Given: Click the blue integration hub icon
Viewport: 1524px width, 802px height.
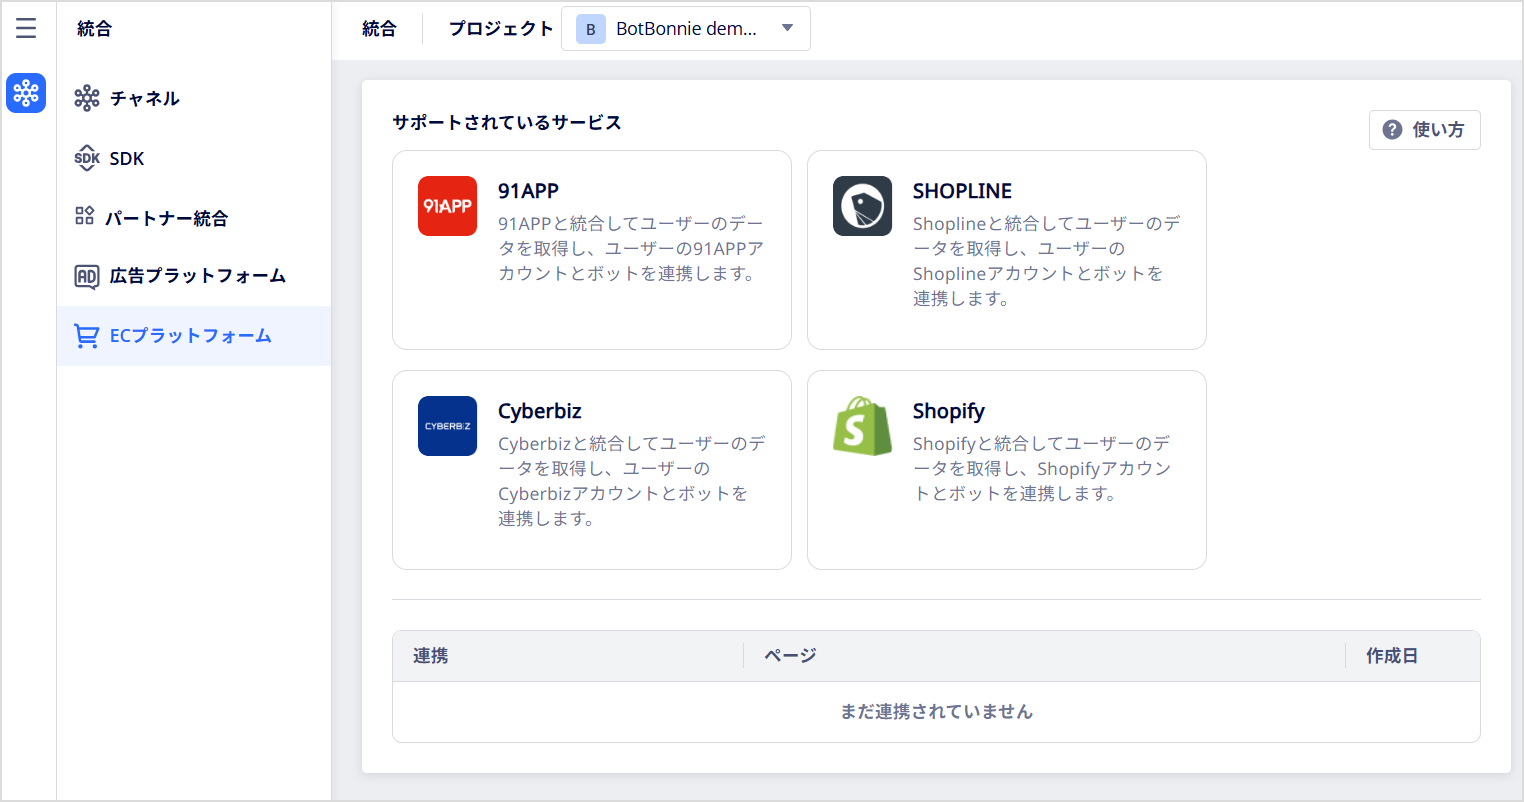Looking at the screenshot, I should [26, 93].
